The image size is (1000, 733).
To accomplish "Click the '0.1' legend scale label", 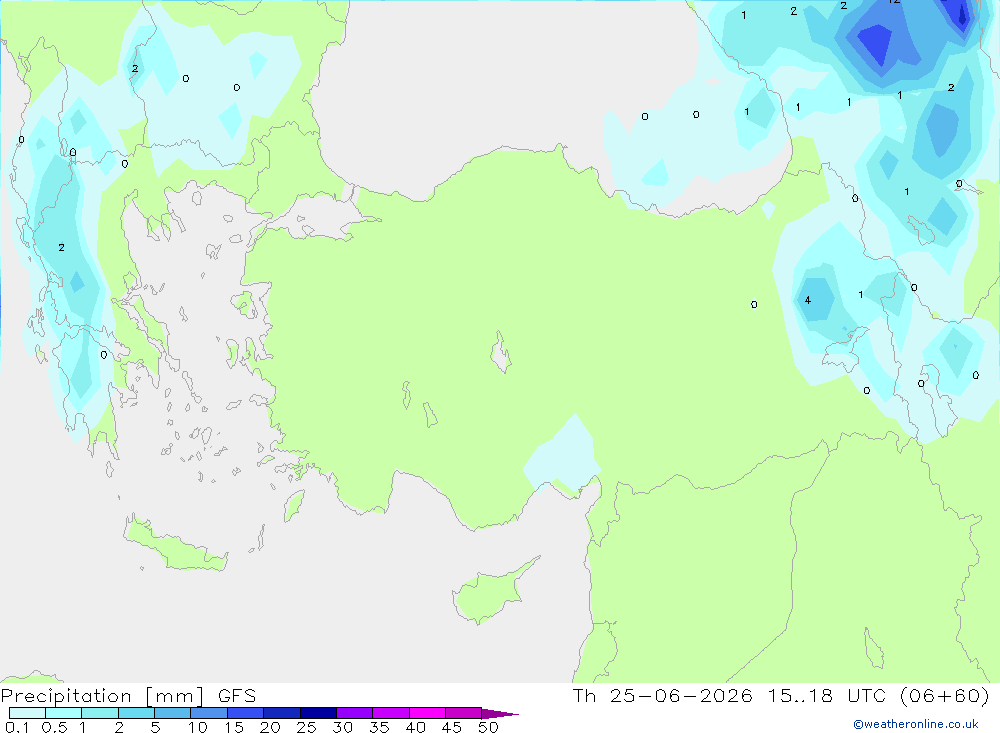I will click(x=17, y=727).
